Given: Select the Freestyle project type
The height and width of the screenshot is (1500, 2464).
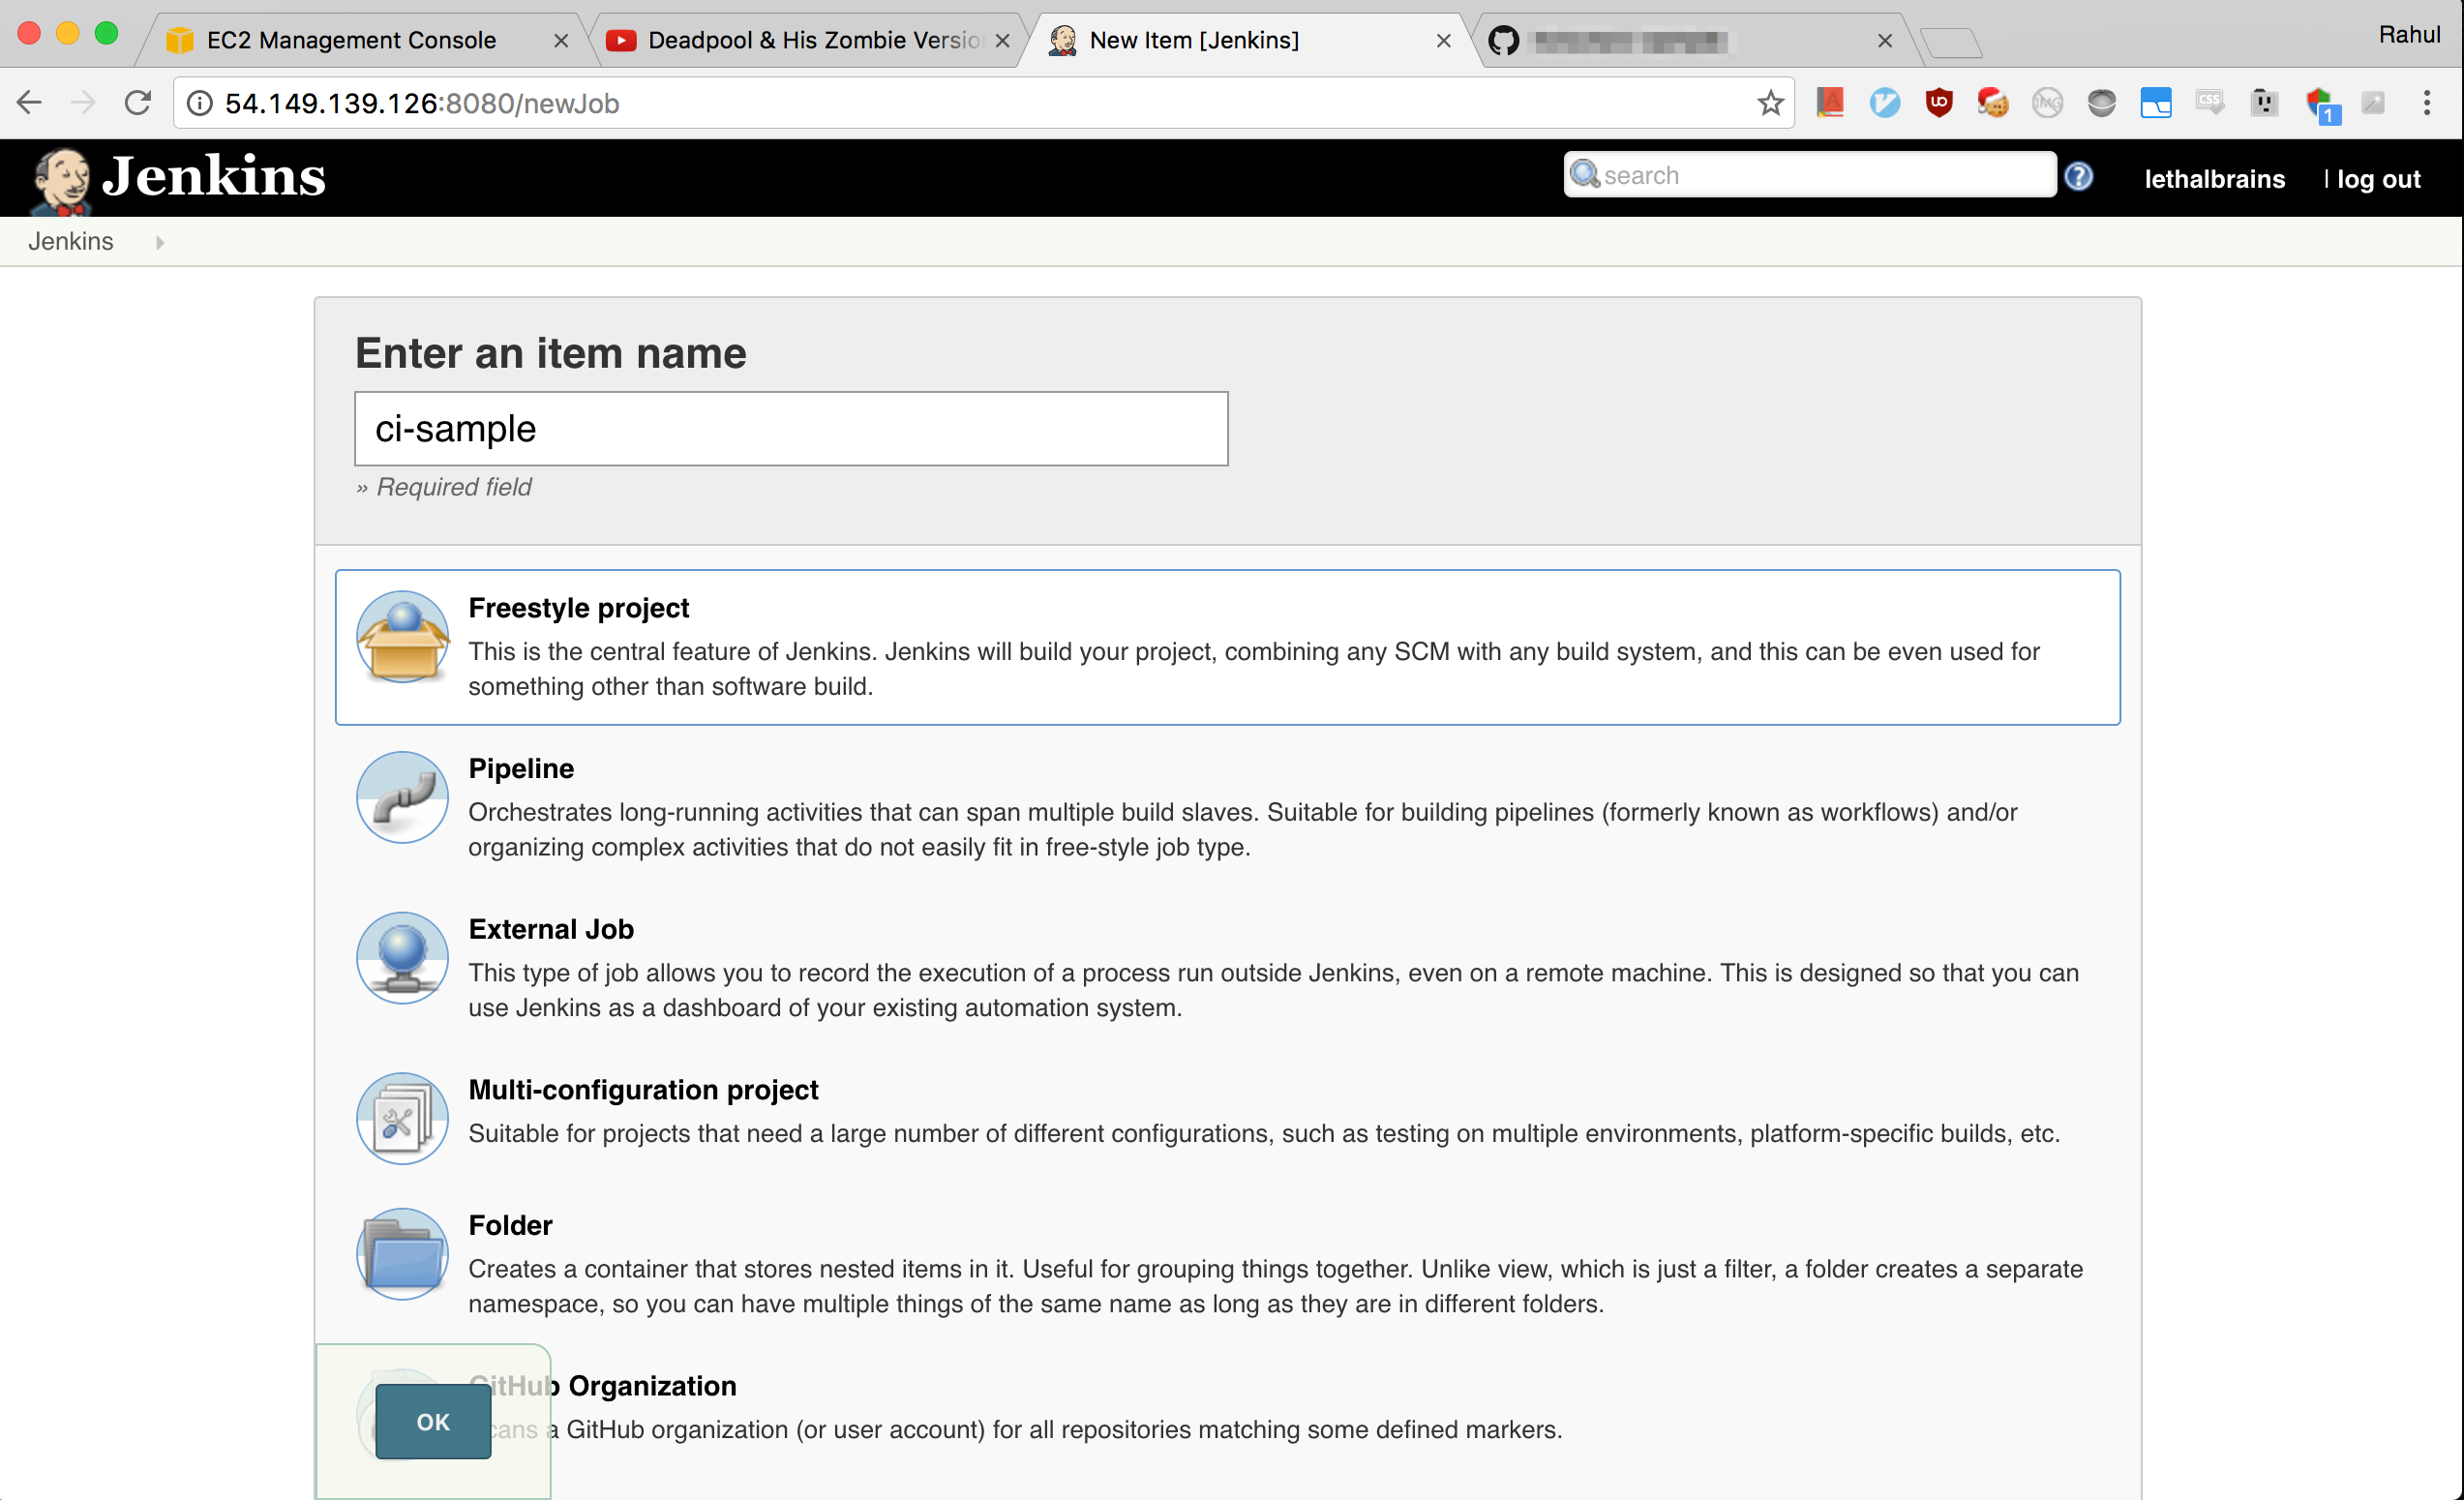Looking at the screenshot, I should point(579,607).
